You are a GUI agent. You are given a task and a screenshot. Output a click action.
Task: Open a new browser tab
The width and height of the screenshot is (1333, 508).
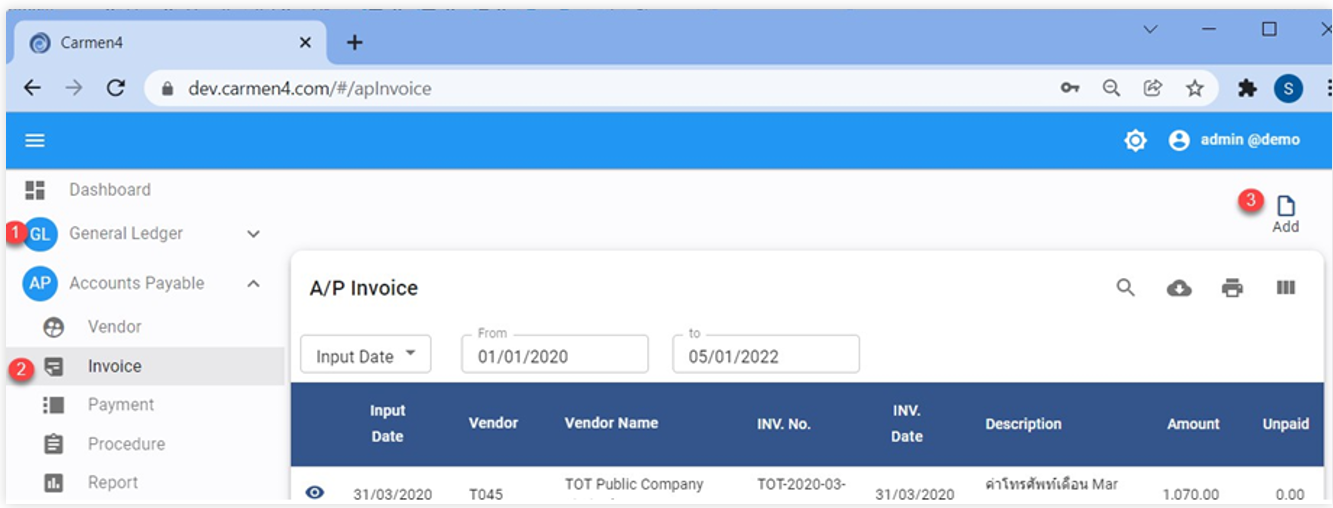point(354,42)
